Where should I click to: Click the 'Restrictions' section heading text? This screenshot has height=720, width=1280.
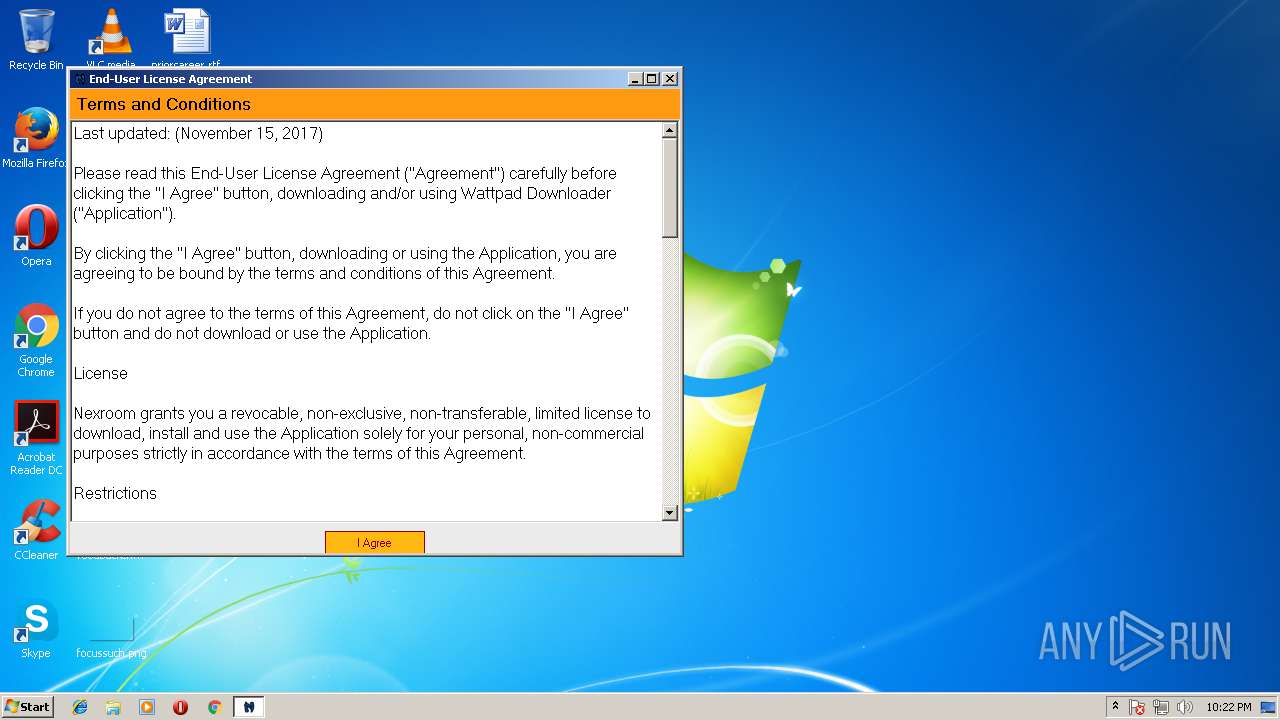(115, 493)
